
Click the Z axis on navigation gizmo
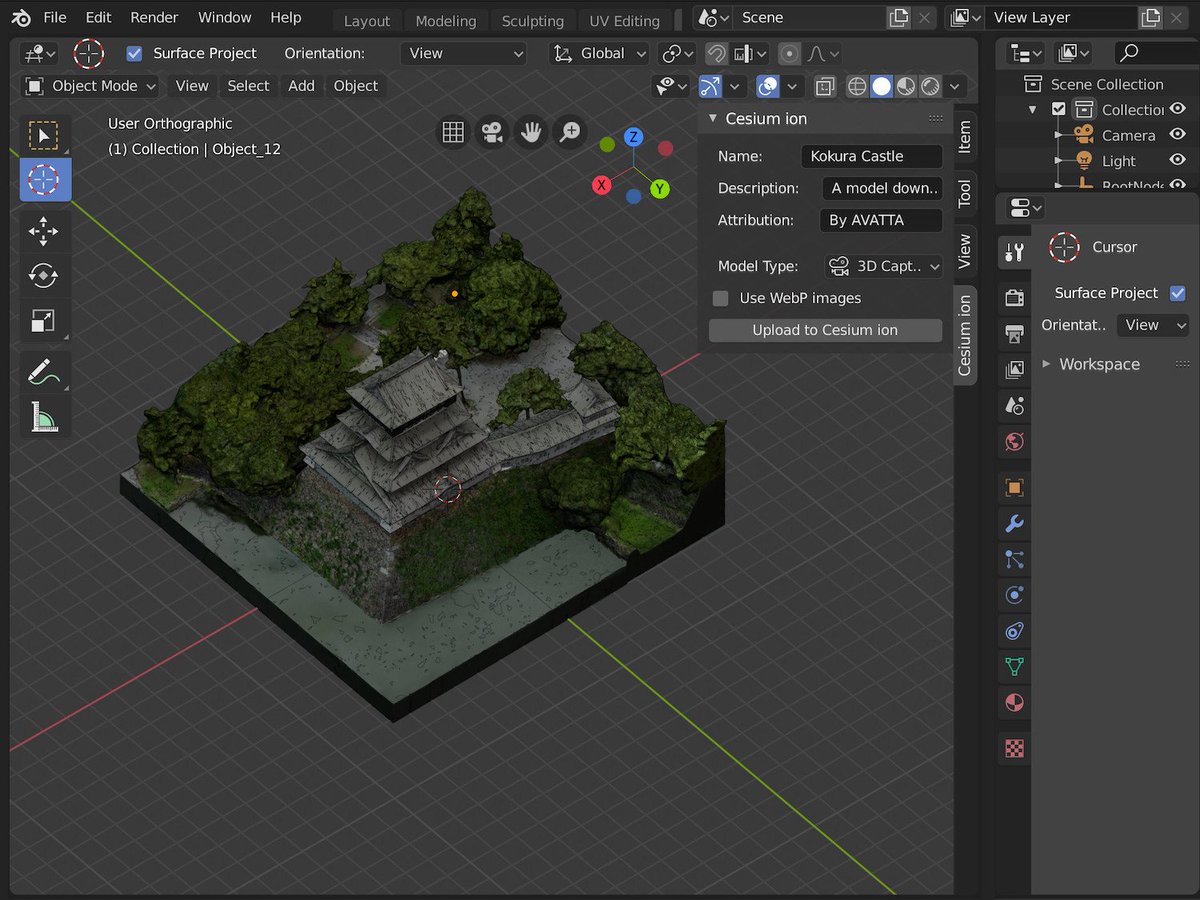click(x=633, y=137)
